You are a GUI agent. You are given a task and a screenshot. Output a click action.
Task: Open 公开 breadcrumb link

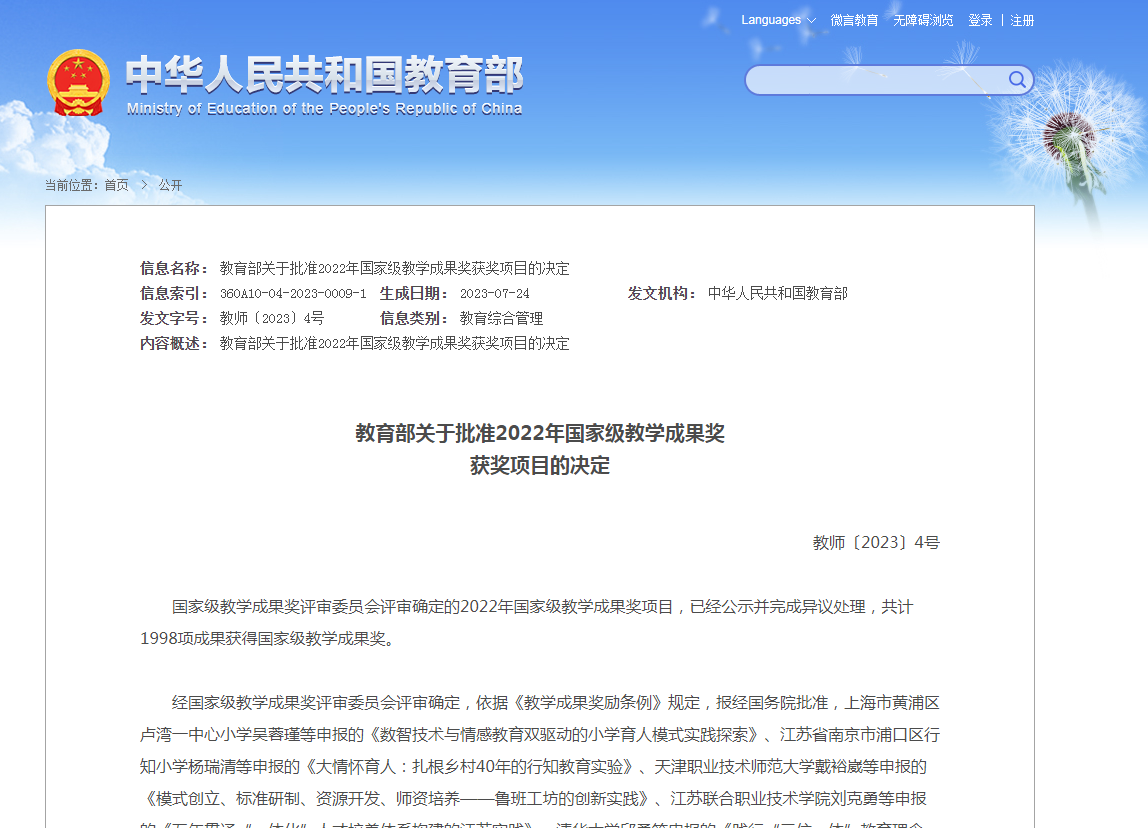click(170, 185)
